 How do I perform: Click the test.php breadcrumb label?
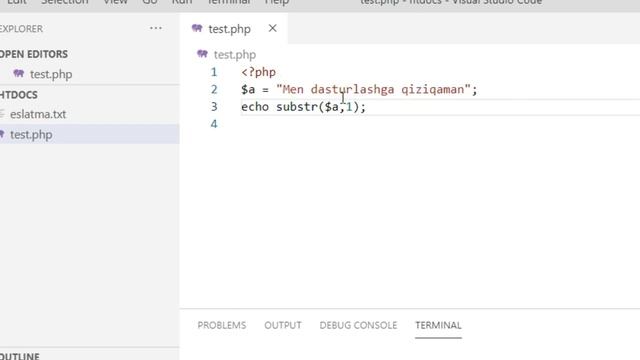pyautogui.click(x=235, y=54)
